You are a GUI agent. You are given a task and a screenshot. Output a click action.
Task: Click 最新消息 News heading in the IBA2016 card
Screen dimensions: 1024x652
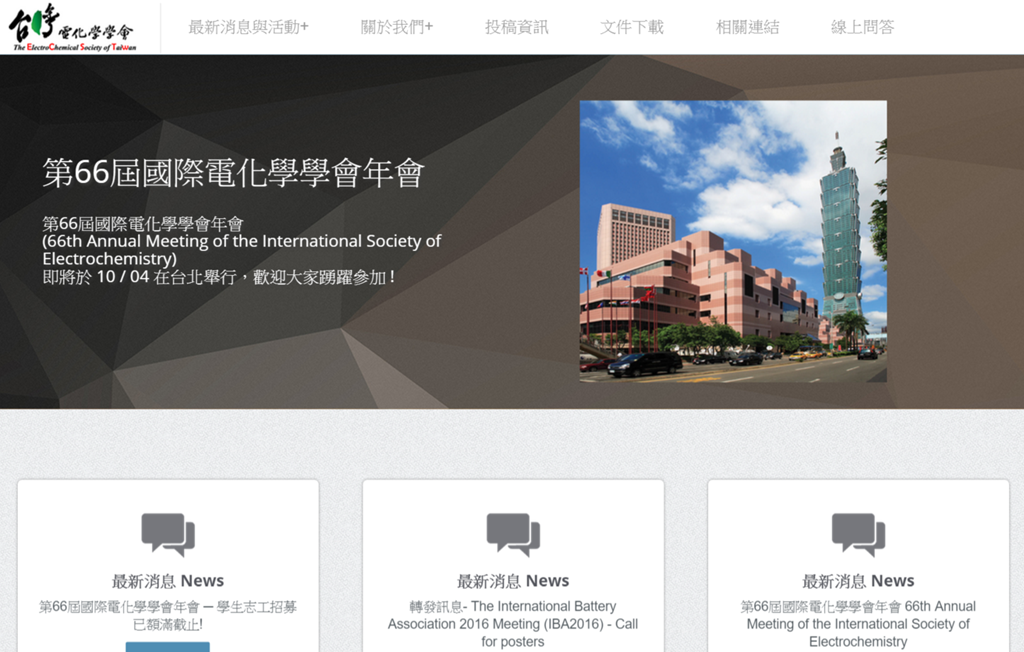click(x=513, y=581)
